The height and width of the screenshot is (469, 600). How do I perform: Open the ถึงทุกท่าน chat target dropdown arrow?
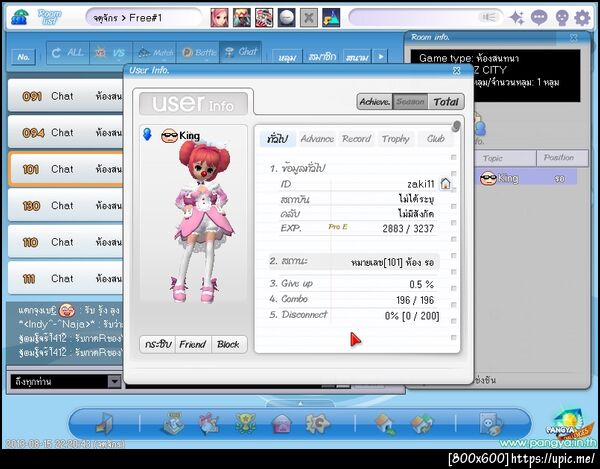click(114, 381)
